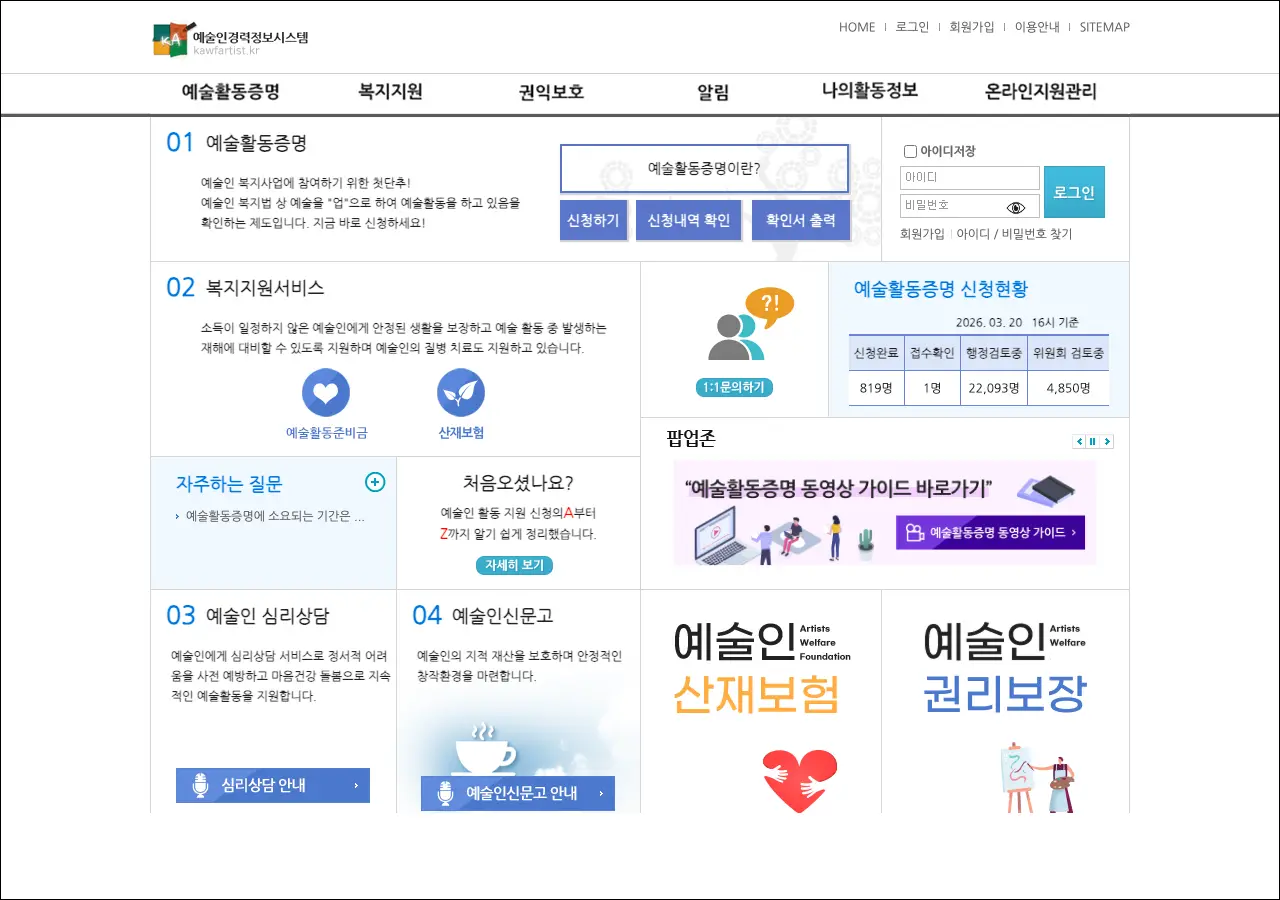Expand the 나의활동정보 menu

[869, 91]
